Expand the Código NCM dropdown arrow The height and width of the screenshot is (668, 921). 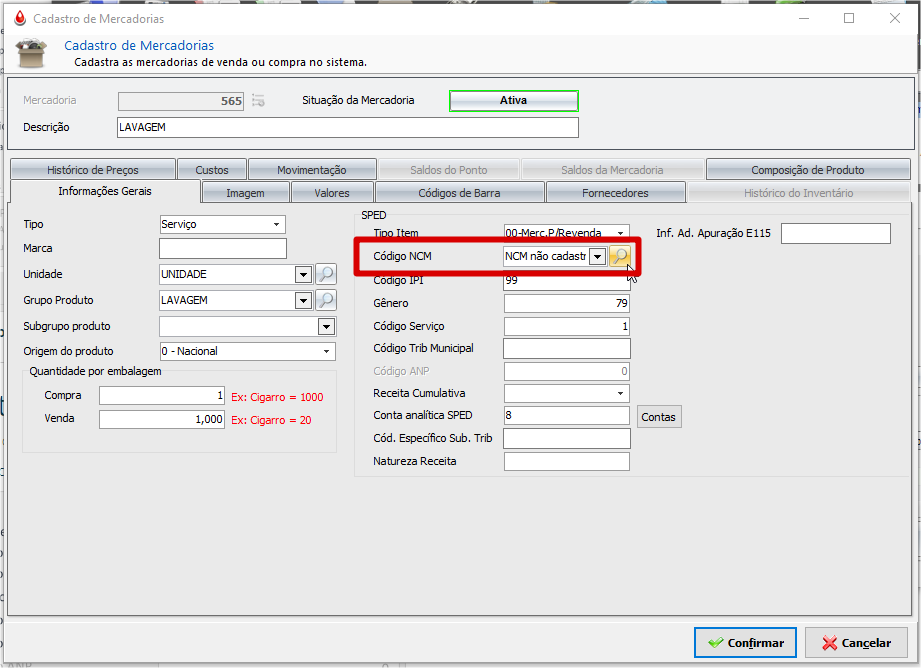click(x=597, y=257)
